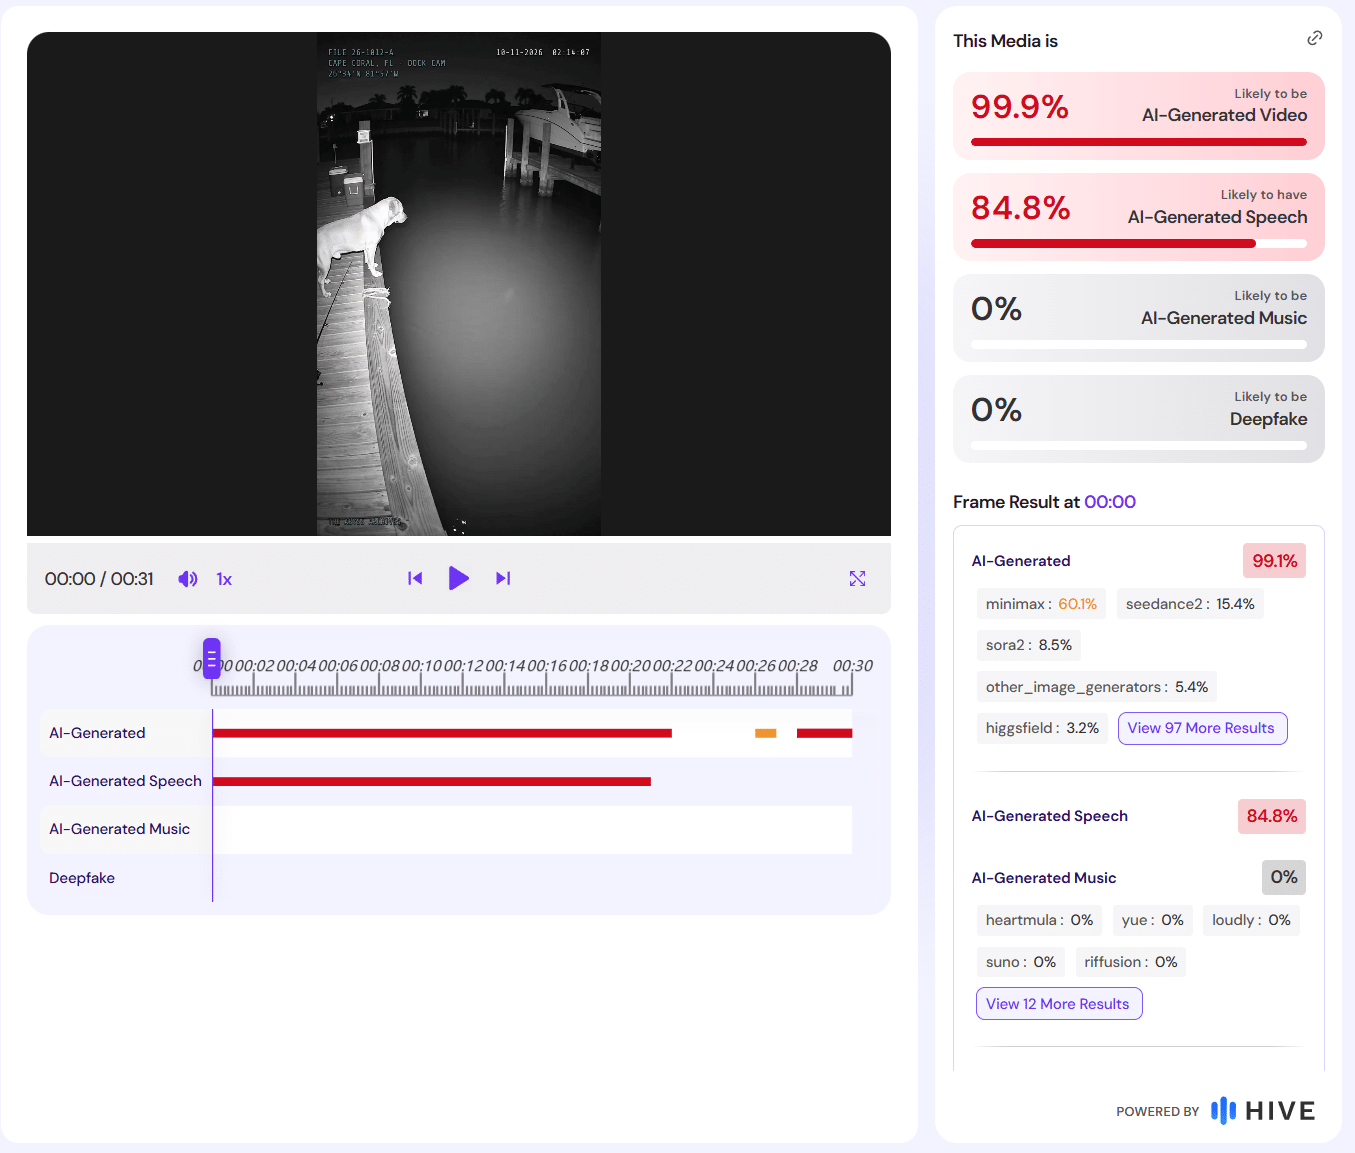Click the AI-Generated timeline row label

[x=97, y=733]
